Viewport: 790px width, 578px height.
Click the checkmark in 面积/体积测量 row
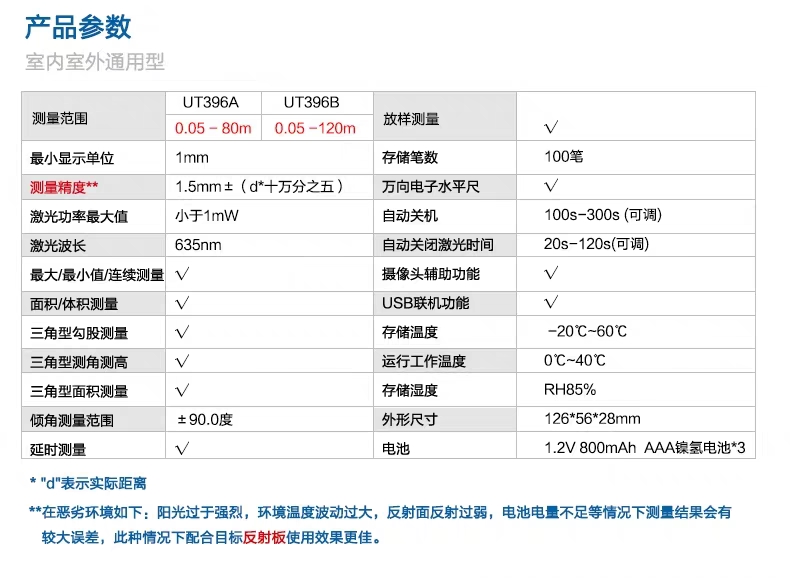click(182, 303)
